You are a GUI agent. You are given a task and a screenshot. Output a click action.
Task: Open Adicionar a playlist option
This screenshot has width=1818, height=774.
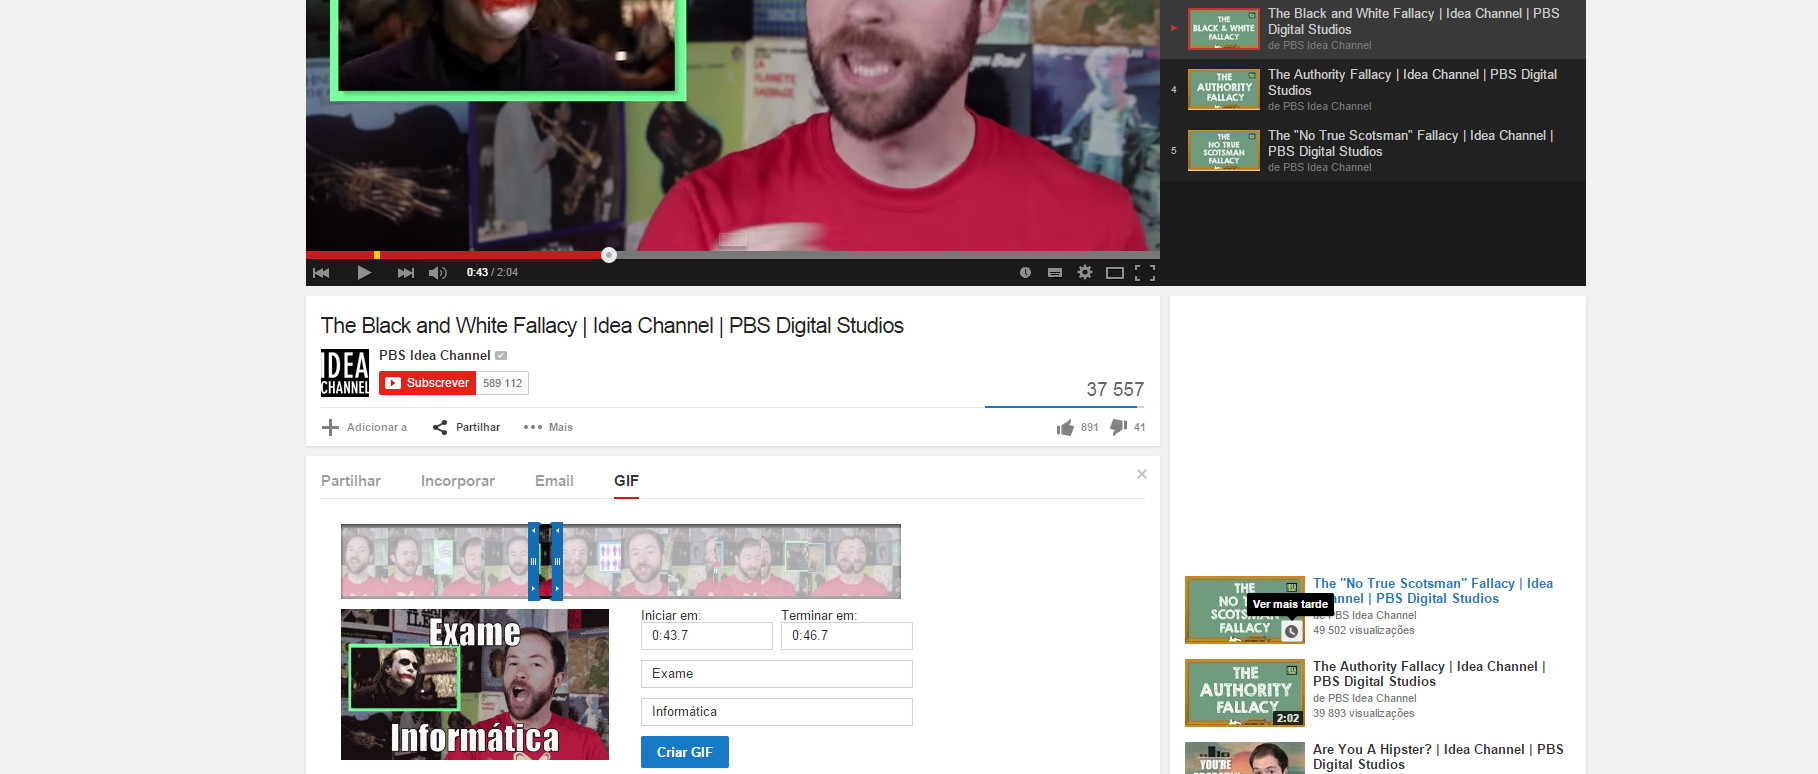(x=364, y=427)
